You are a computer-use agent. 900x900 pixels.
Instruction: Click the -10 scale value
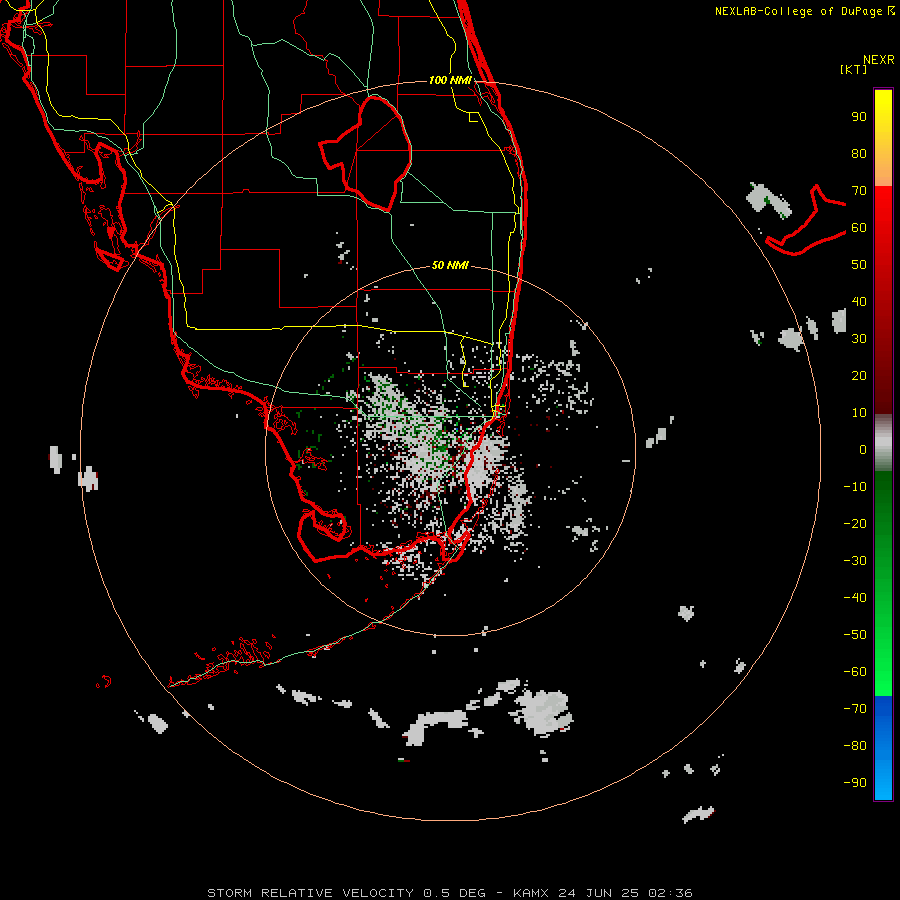point(855,487)
